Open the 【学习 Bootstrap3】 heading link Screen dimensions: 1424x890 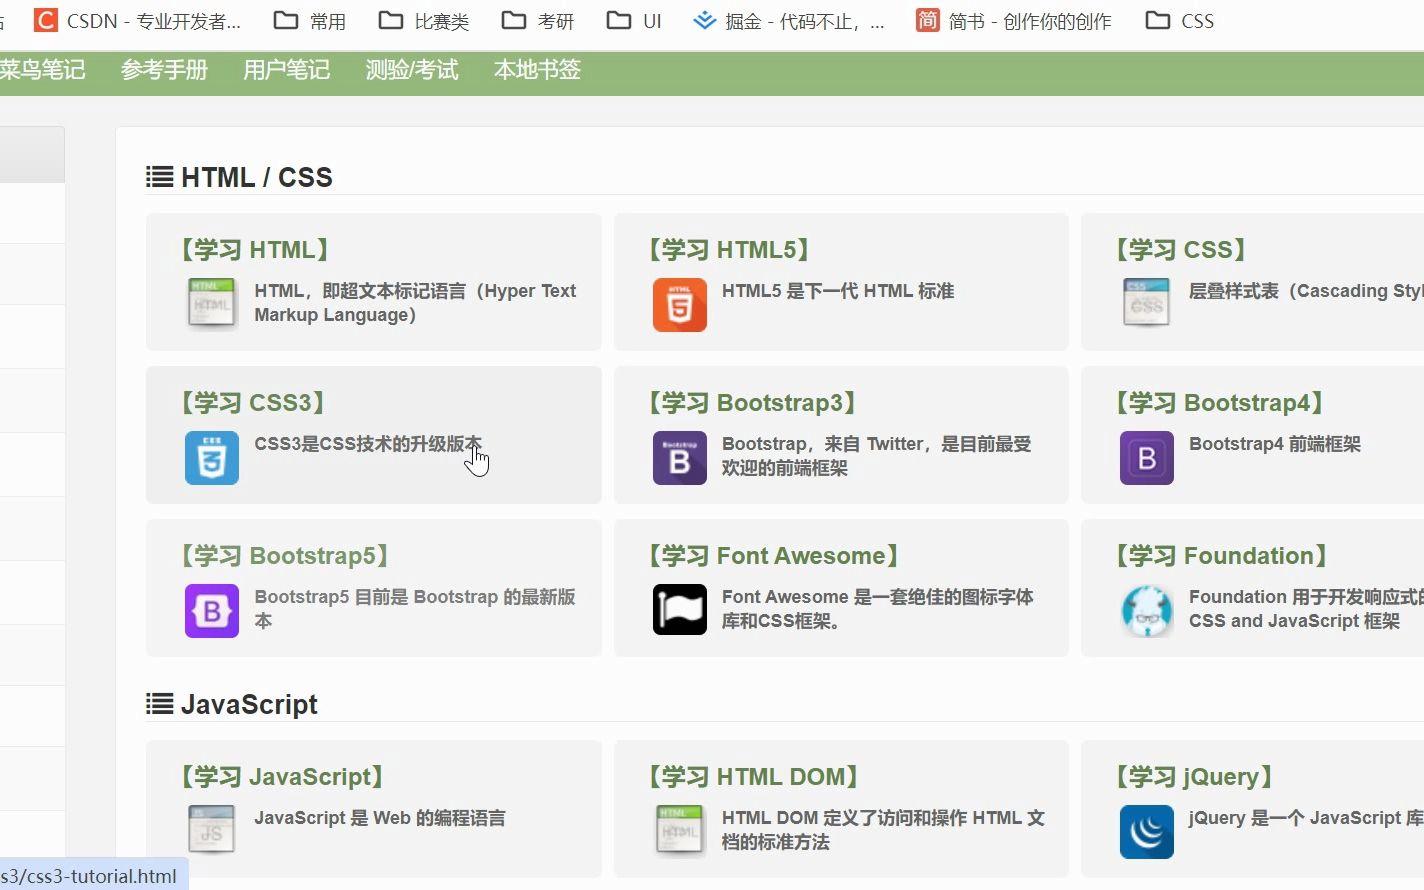click(x=753, y=402)
